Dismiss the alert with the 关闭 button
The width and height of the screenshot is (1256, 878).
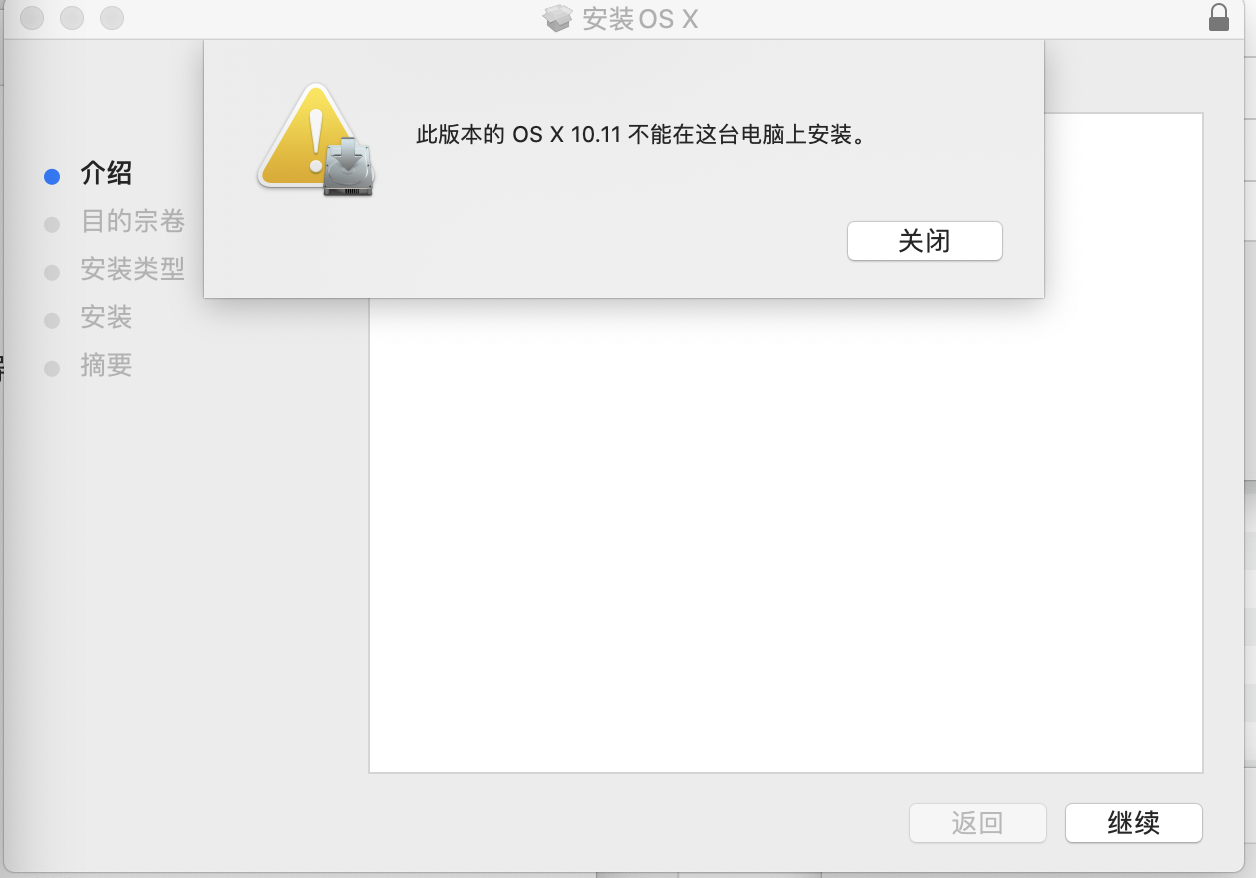pyautogui.click(x=925, y=241)
